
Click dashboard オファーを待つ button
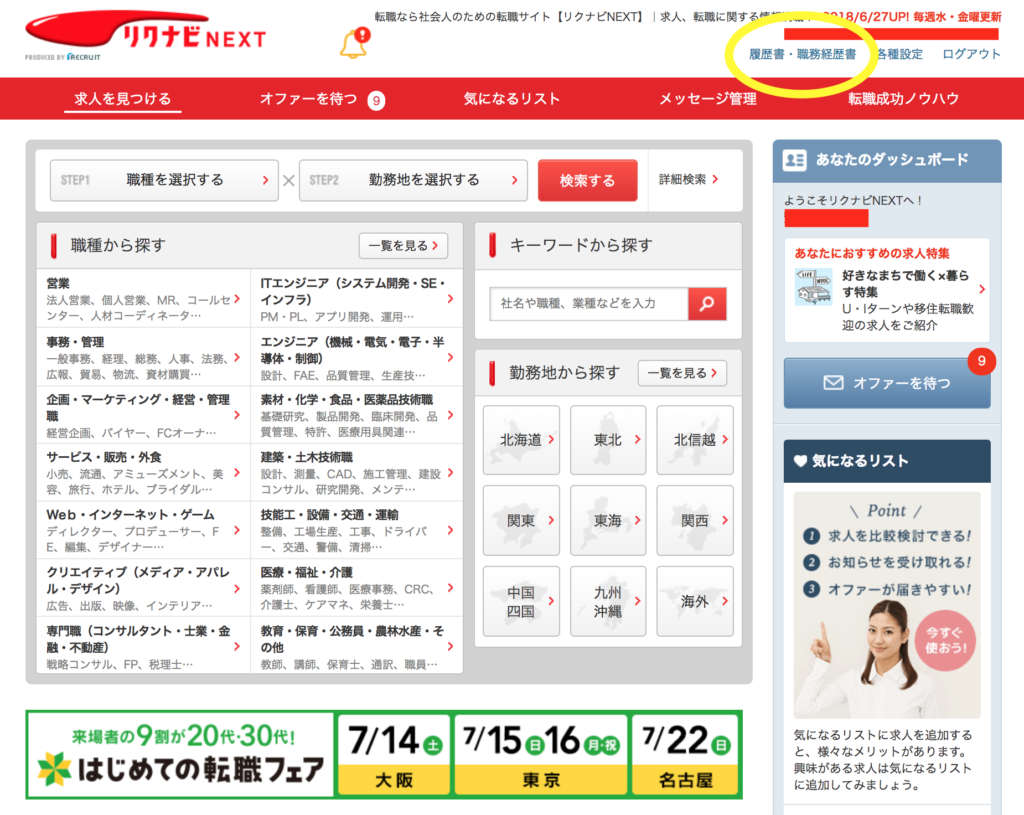[887, 383]
